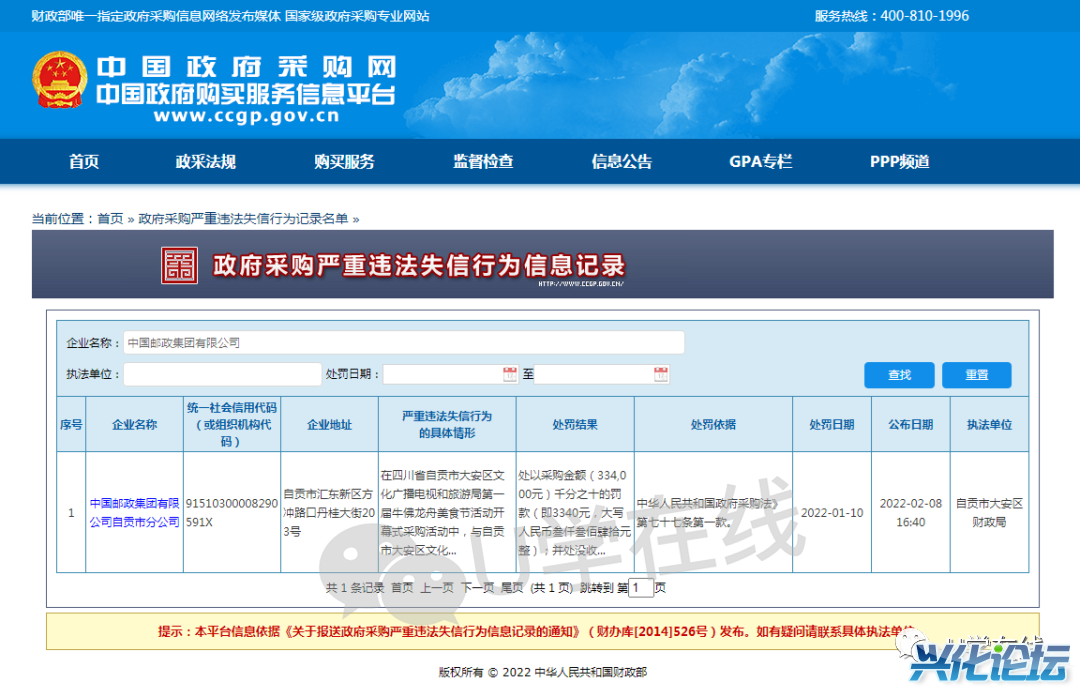Open PPP频道 navigation item
1080x697 pixels.
(900, 161)
